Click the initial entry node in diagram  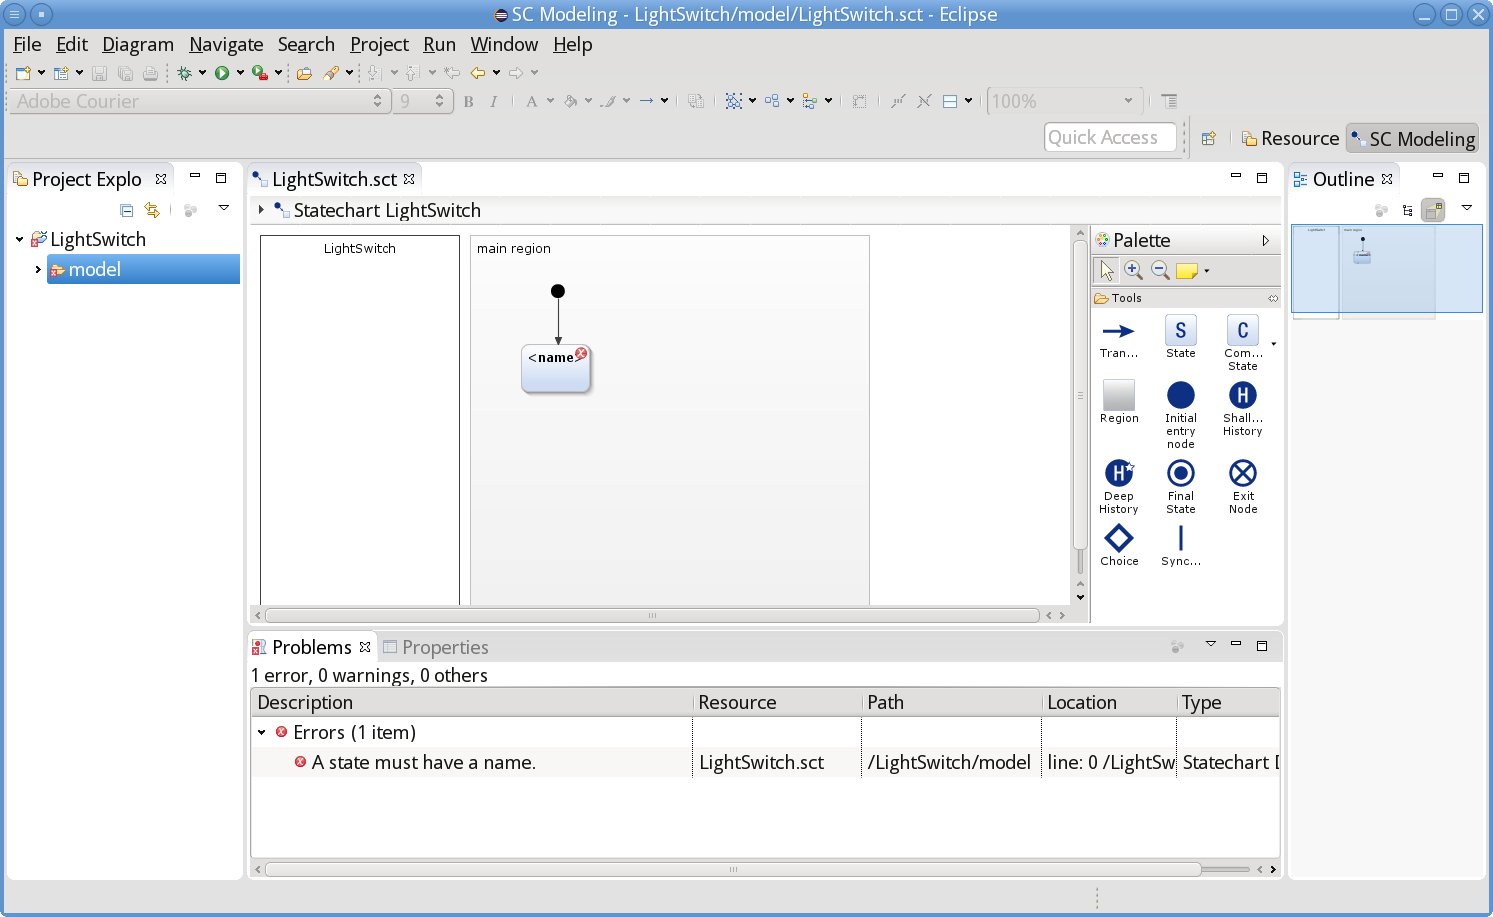tap(558, 291)
